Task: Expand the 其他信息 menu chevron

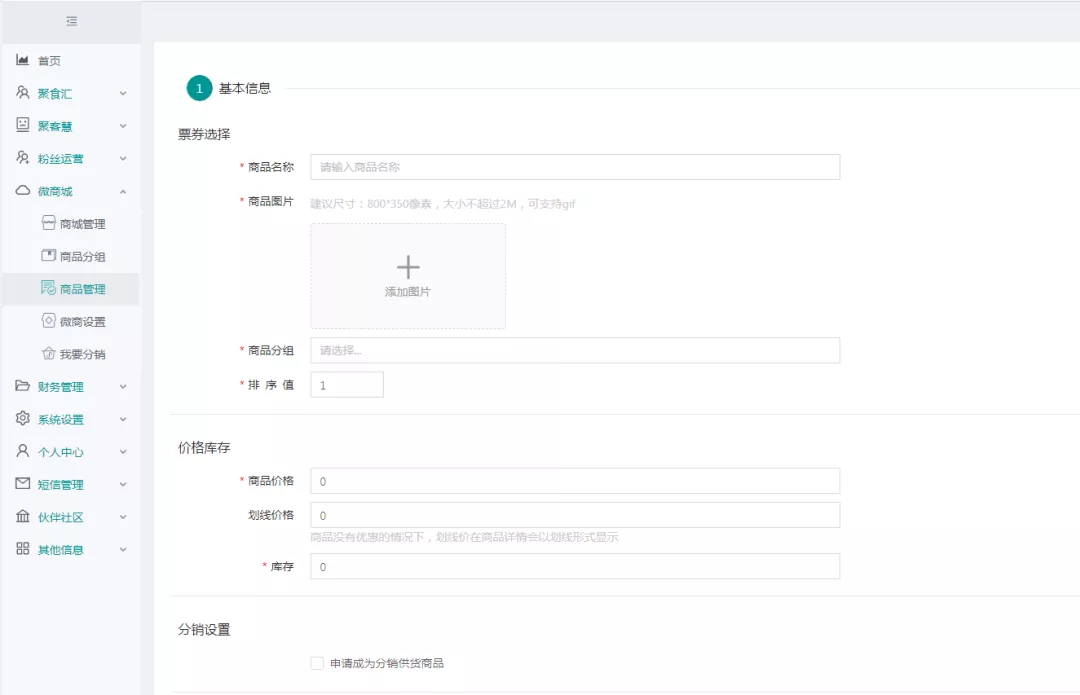Action: (123, 549)
